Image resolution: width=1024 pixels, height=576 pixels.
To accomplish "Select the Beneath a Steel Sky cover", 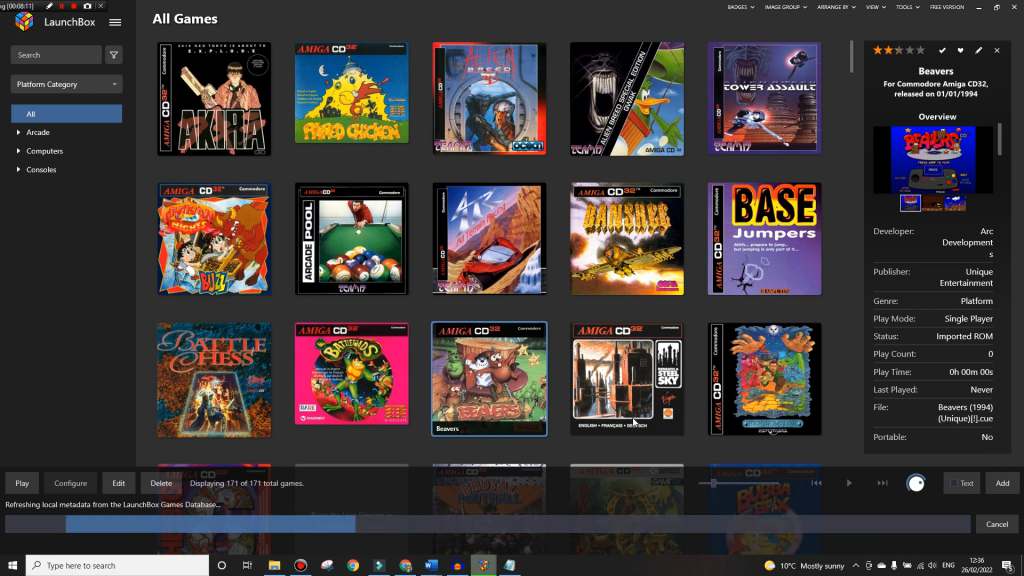I will pyautogui.click(x=627, y=379).
